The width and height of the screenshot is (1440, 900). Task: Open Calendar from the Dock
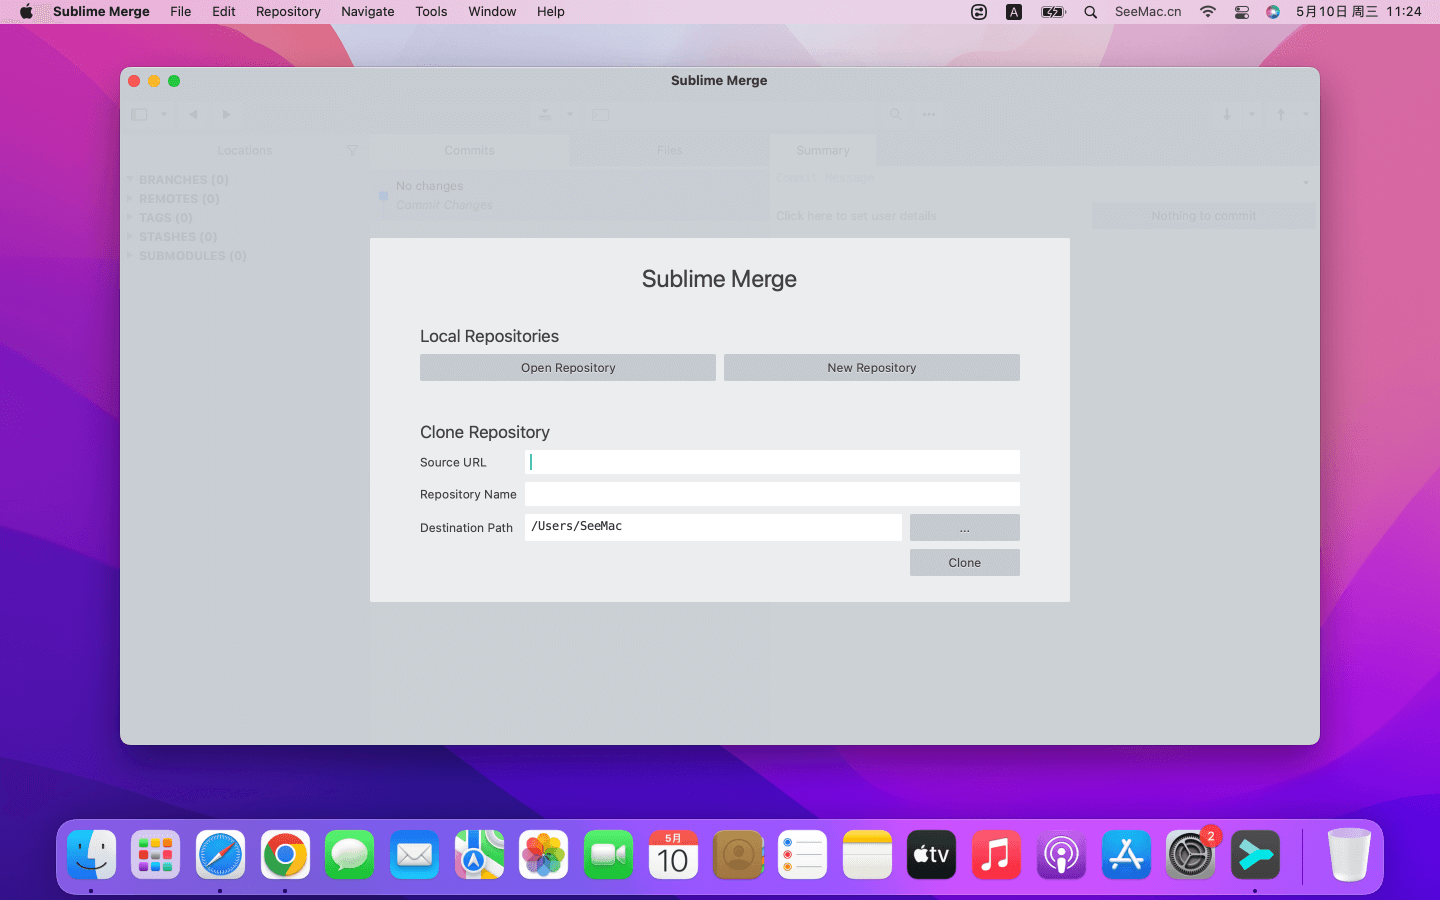[x=673, y=855]
